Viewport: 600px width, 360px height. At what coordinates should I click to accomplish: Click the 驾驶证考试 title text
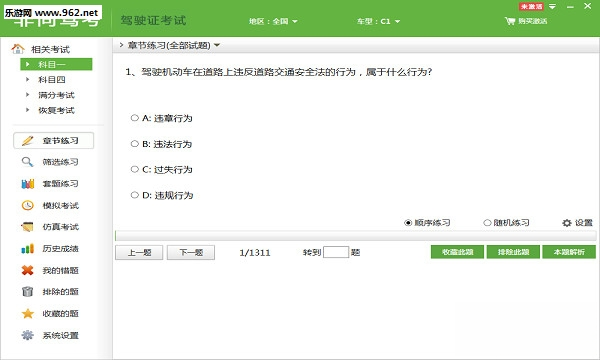coord(153,20)
